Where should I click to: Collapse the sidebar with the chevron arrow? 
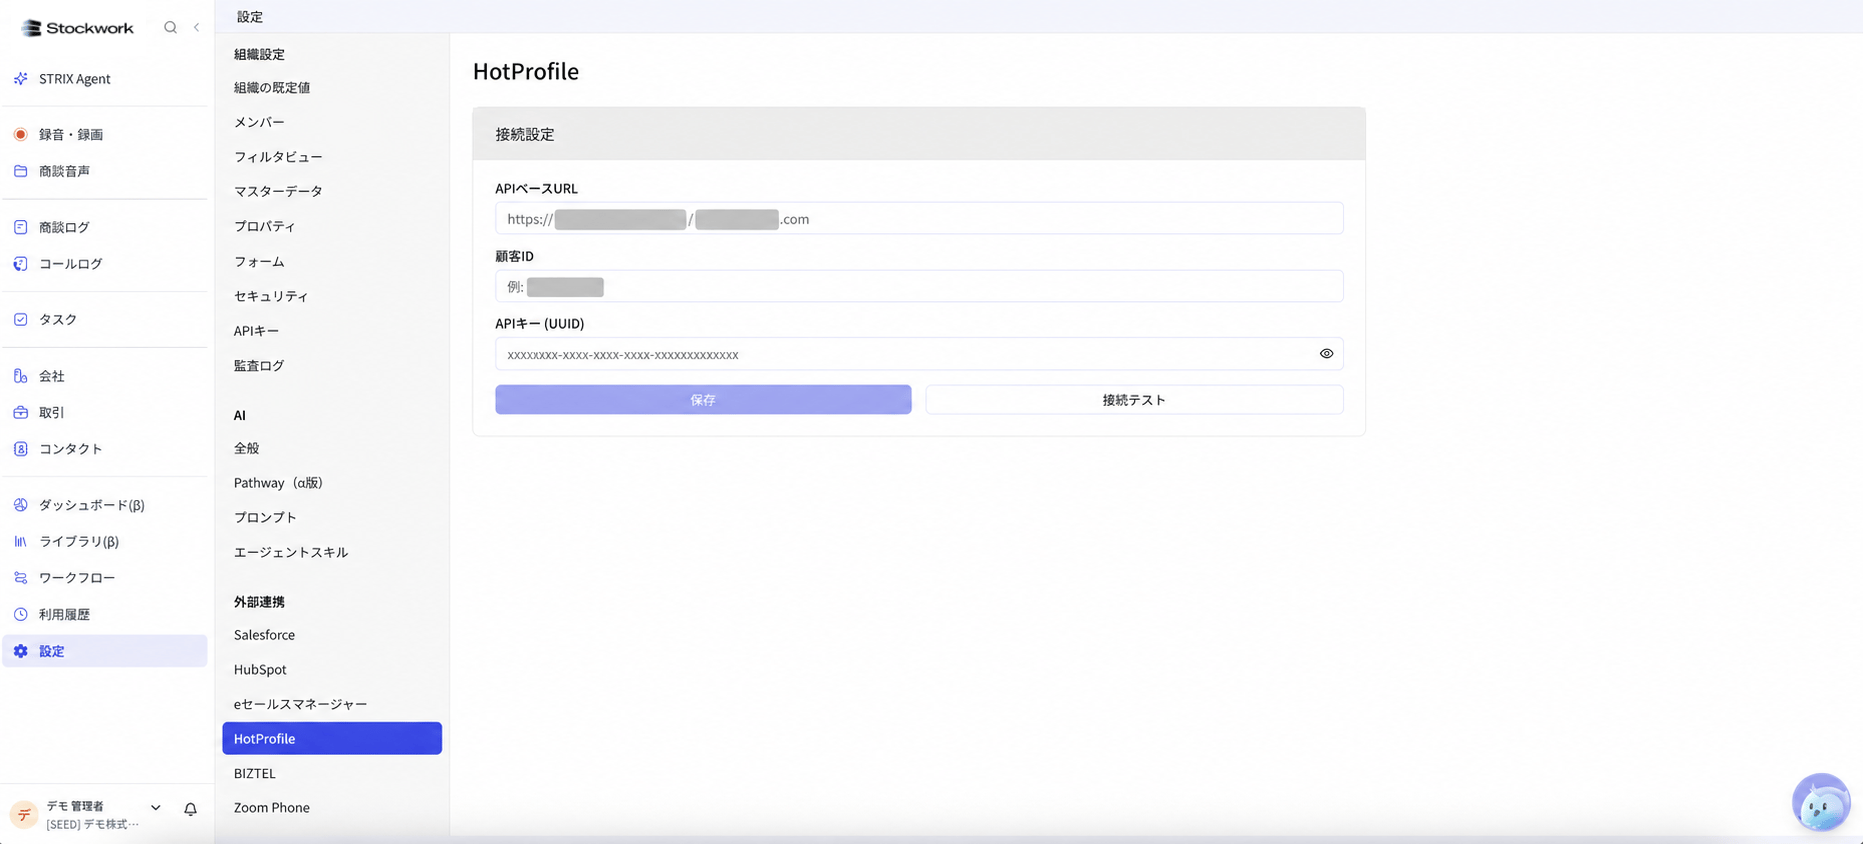tap(196, 27)
